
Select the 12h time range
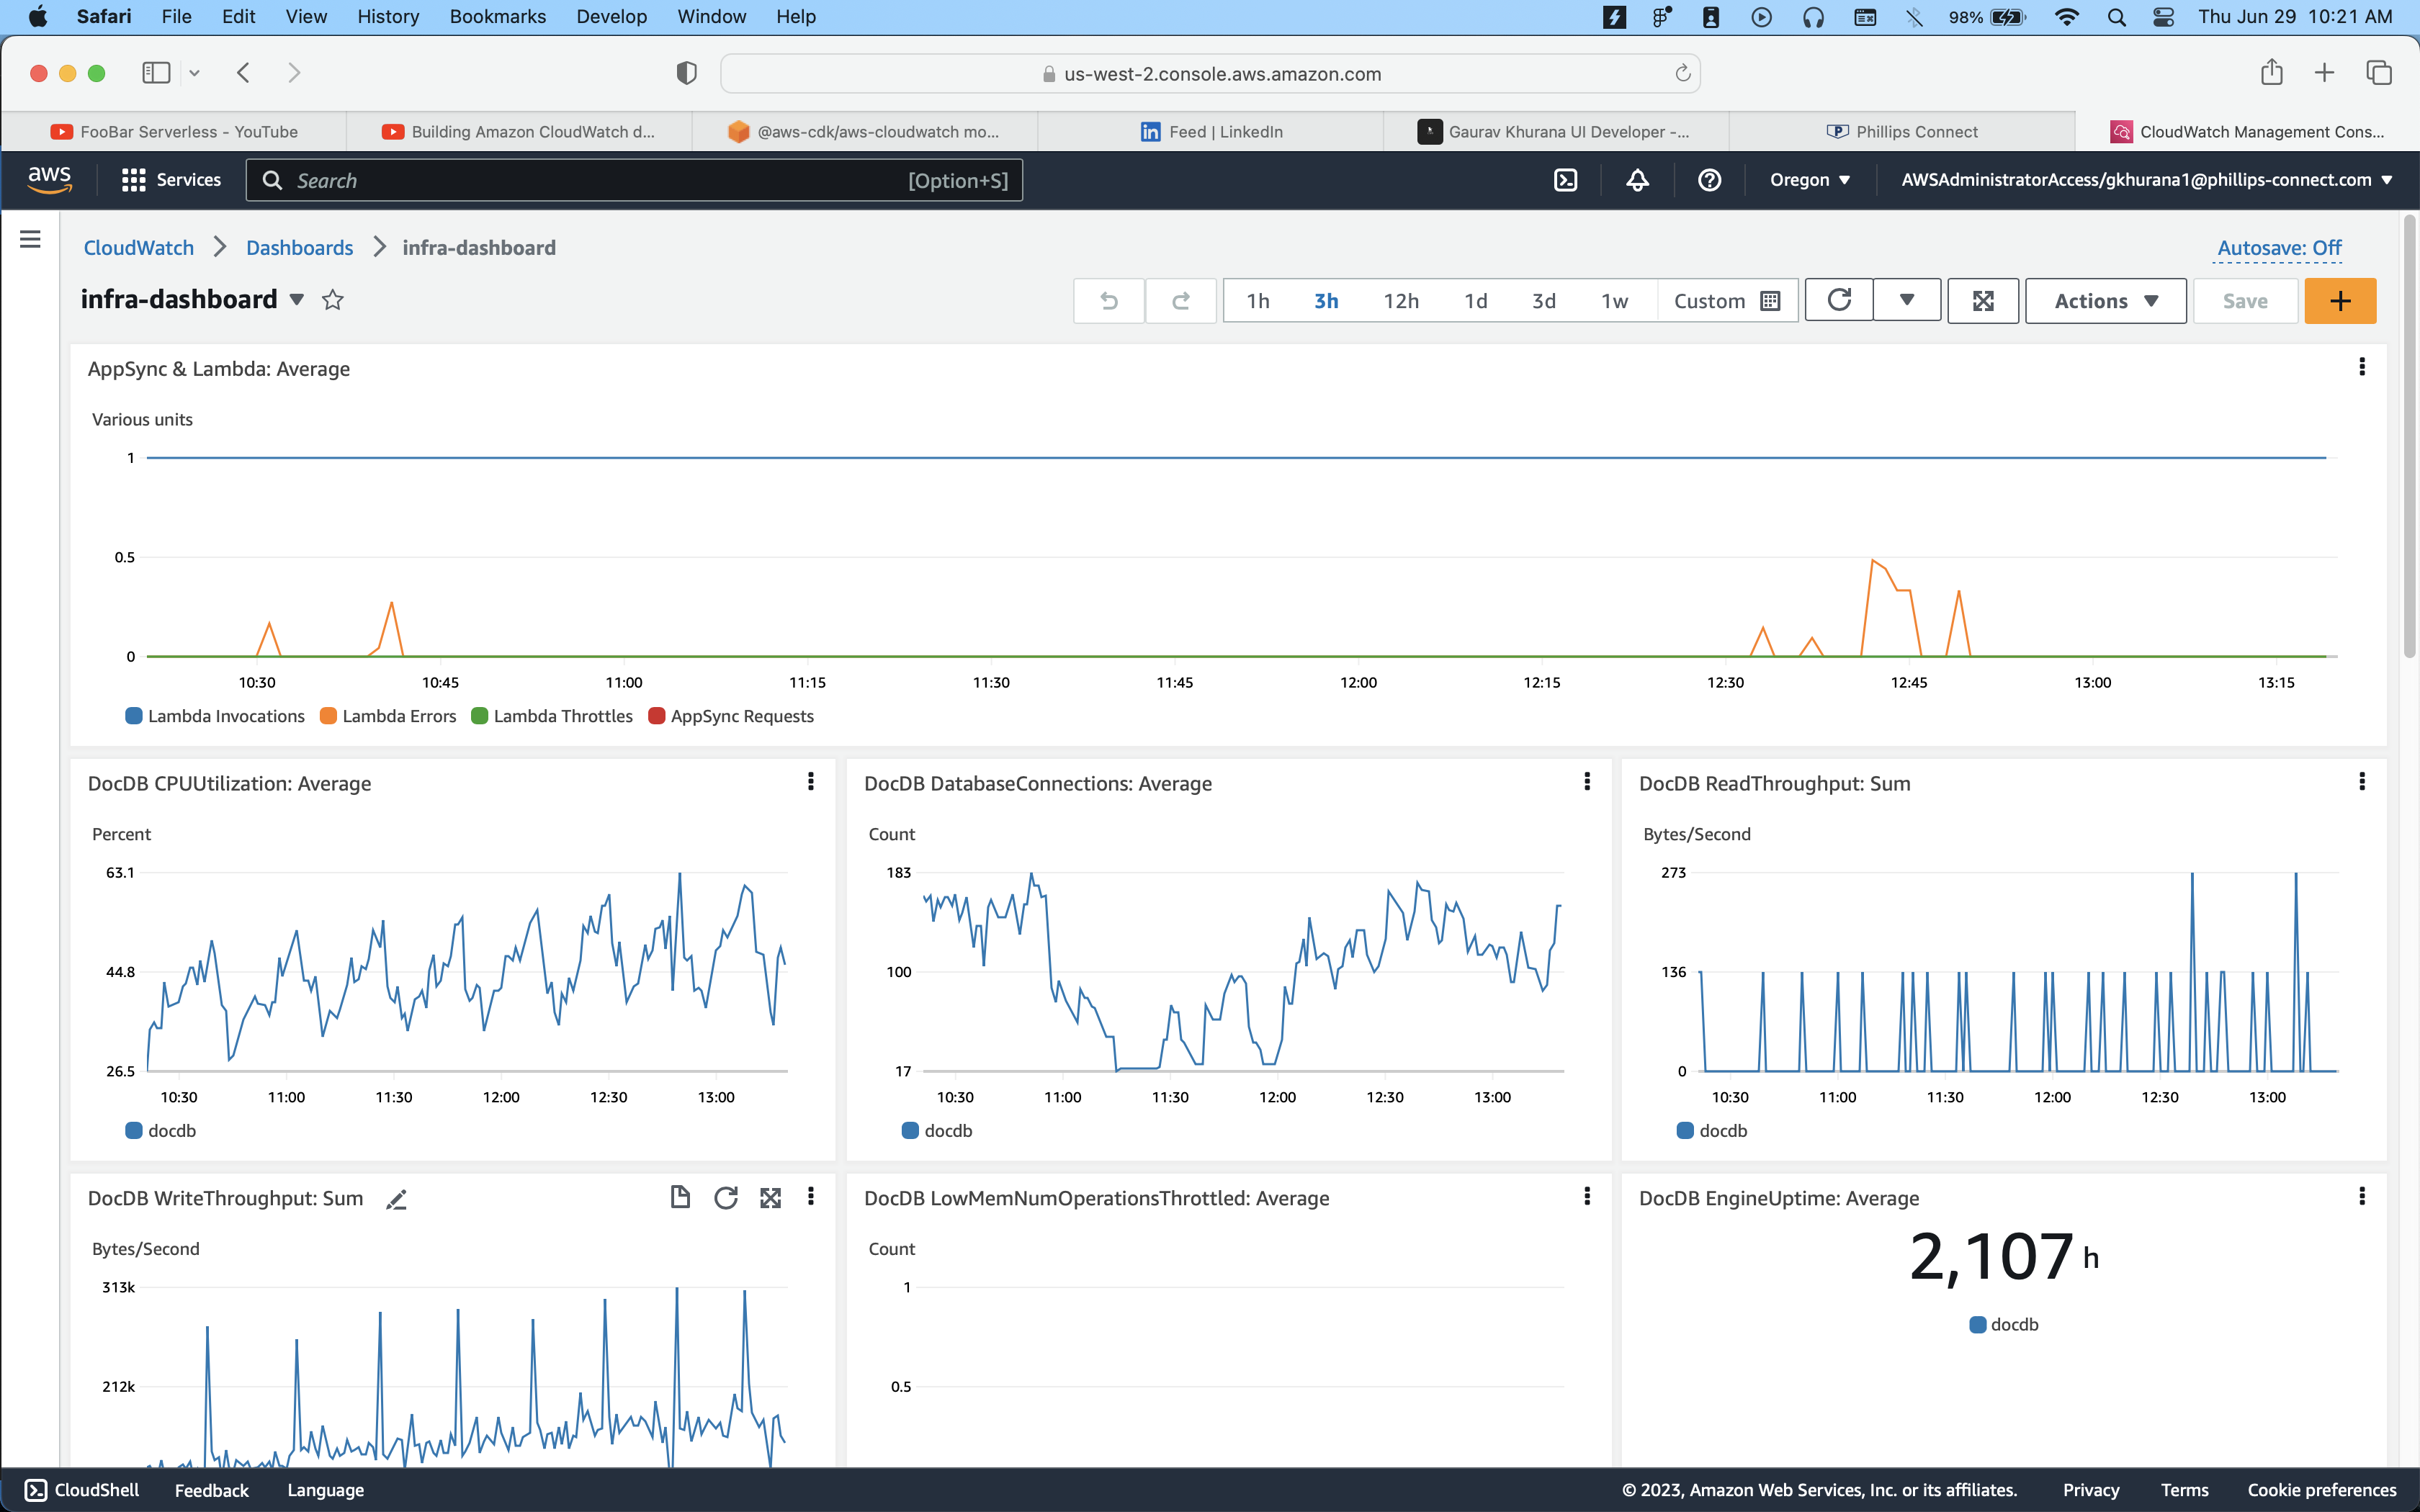coord(1401,301)
